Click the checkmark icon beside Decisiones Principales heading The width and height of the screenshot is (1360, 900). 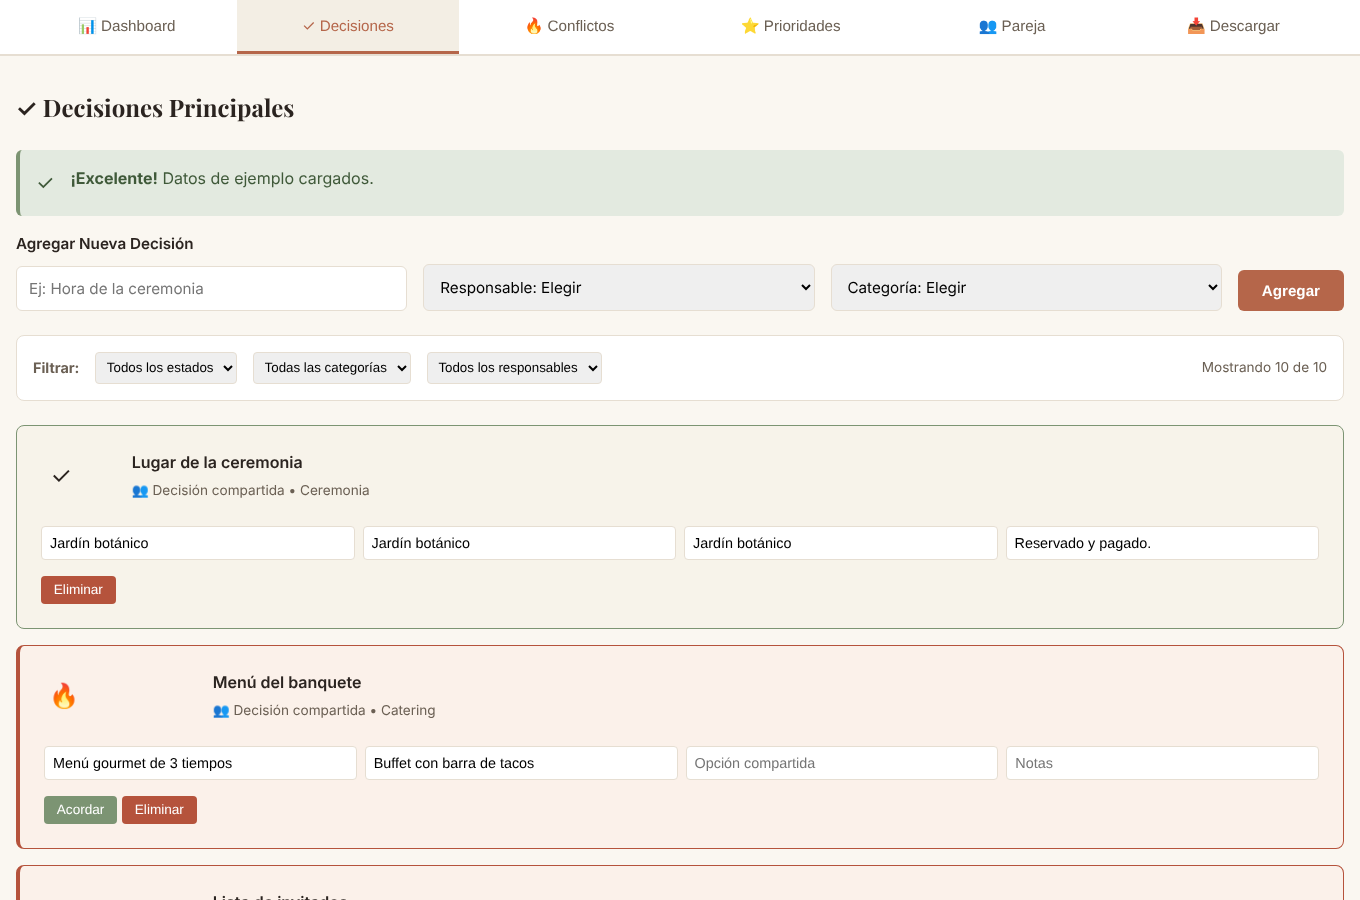coord(27,109)
